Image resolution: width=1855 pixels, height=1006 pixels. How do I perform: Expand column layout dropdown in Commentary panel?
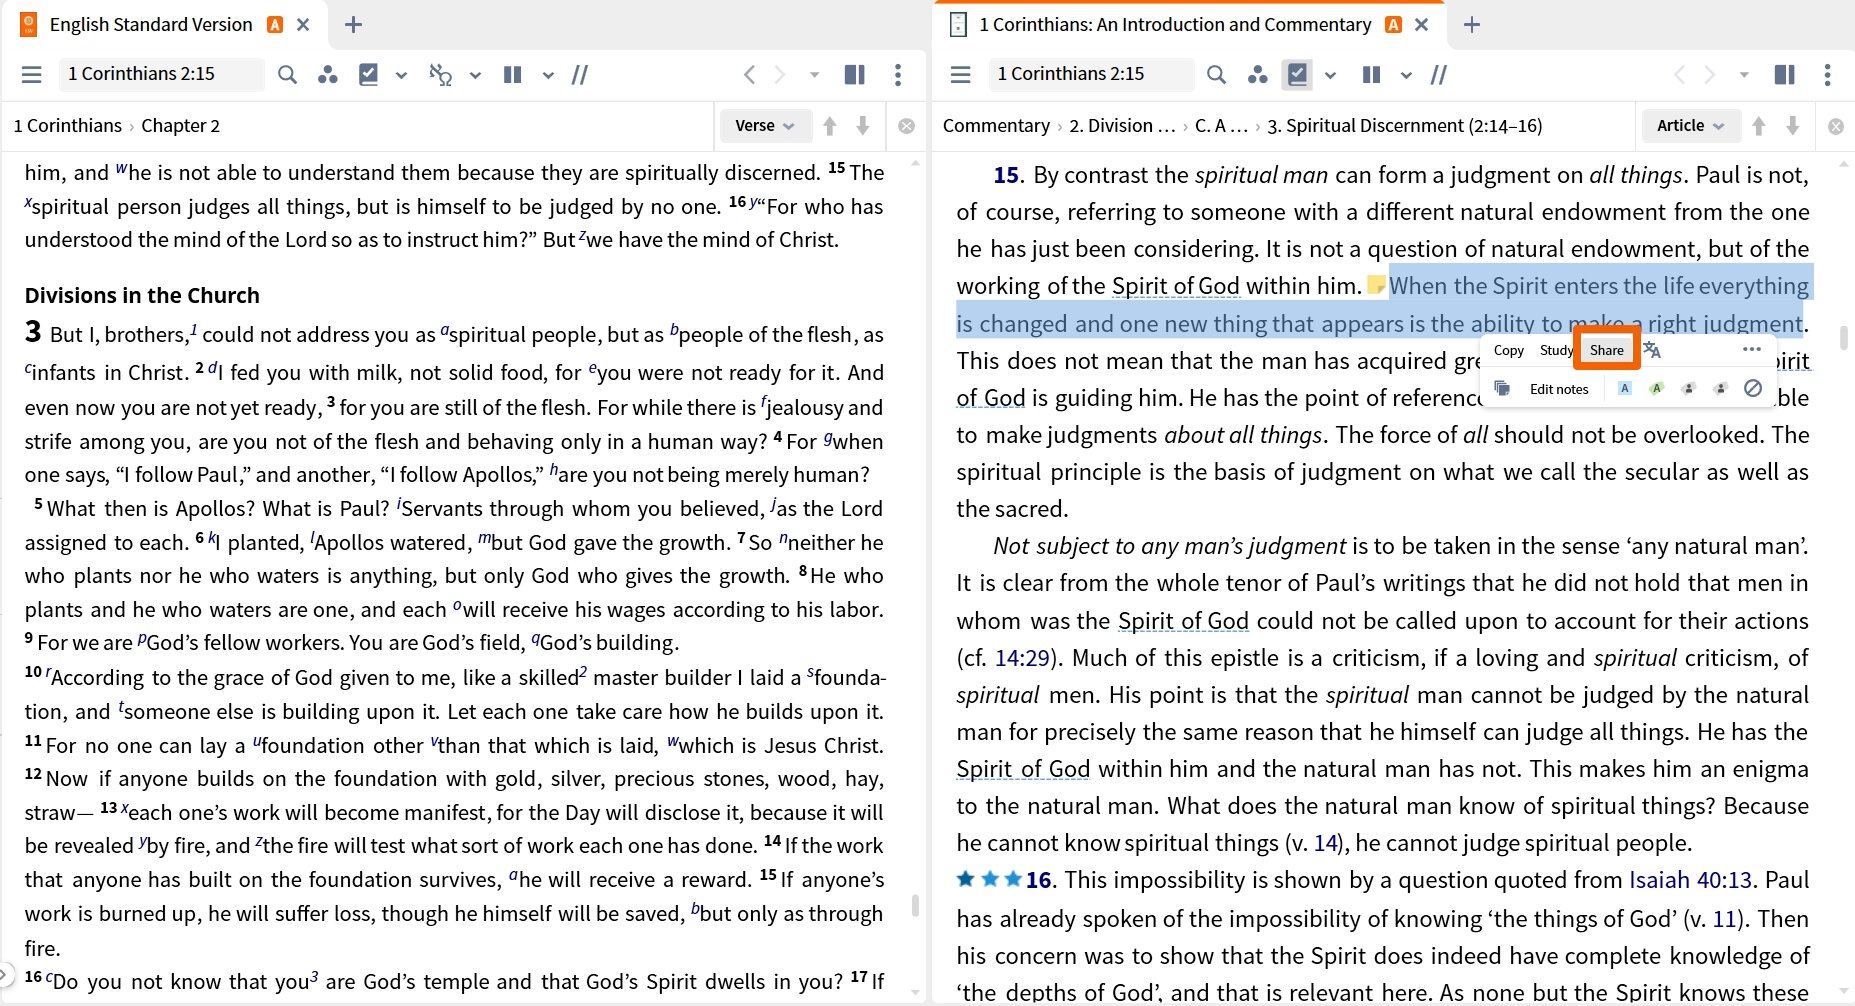[x=1406, y=75]
